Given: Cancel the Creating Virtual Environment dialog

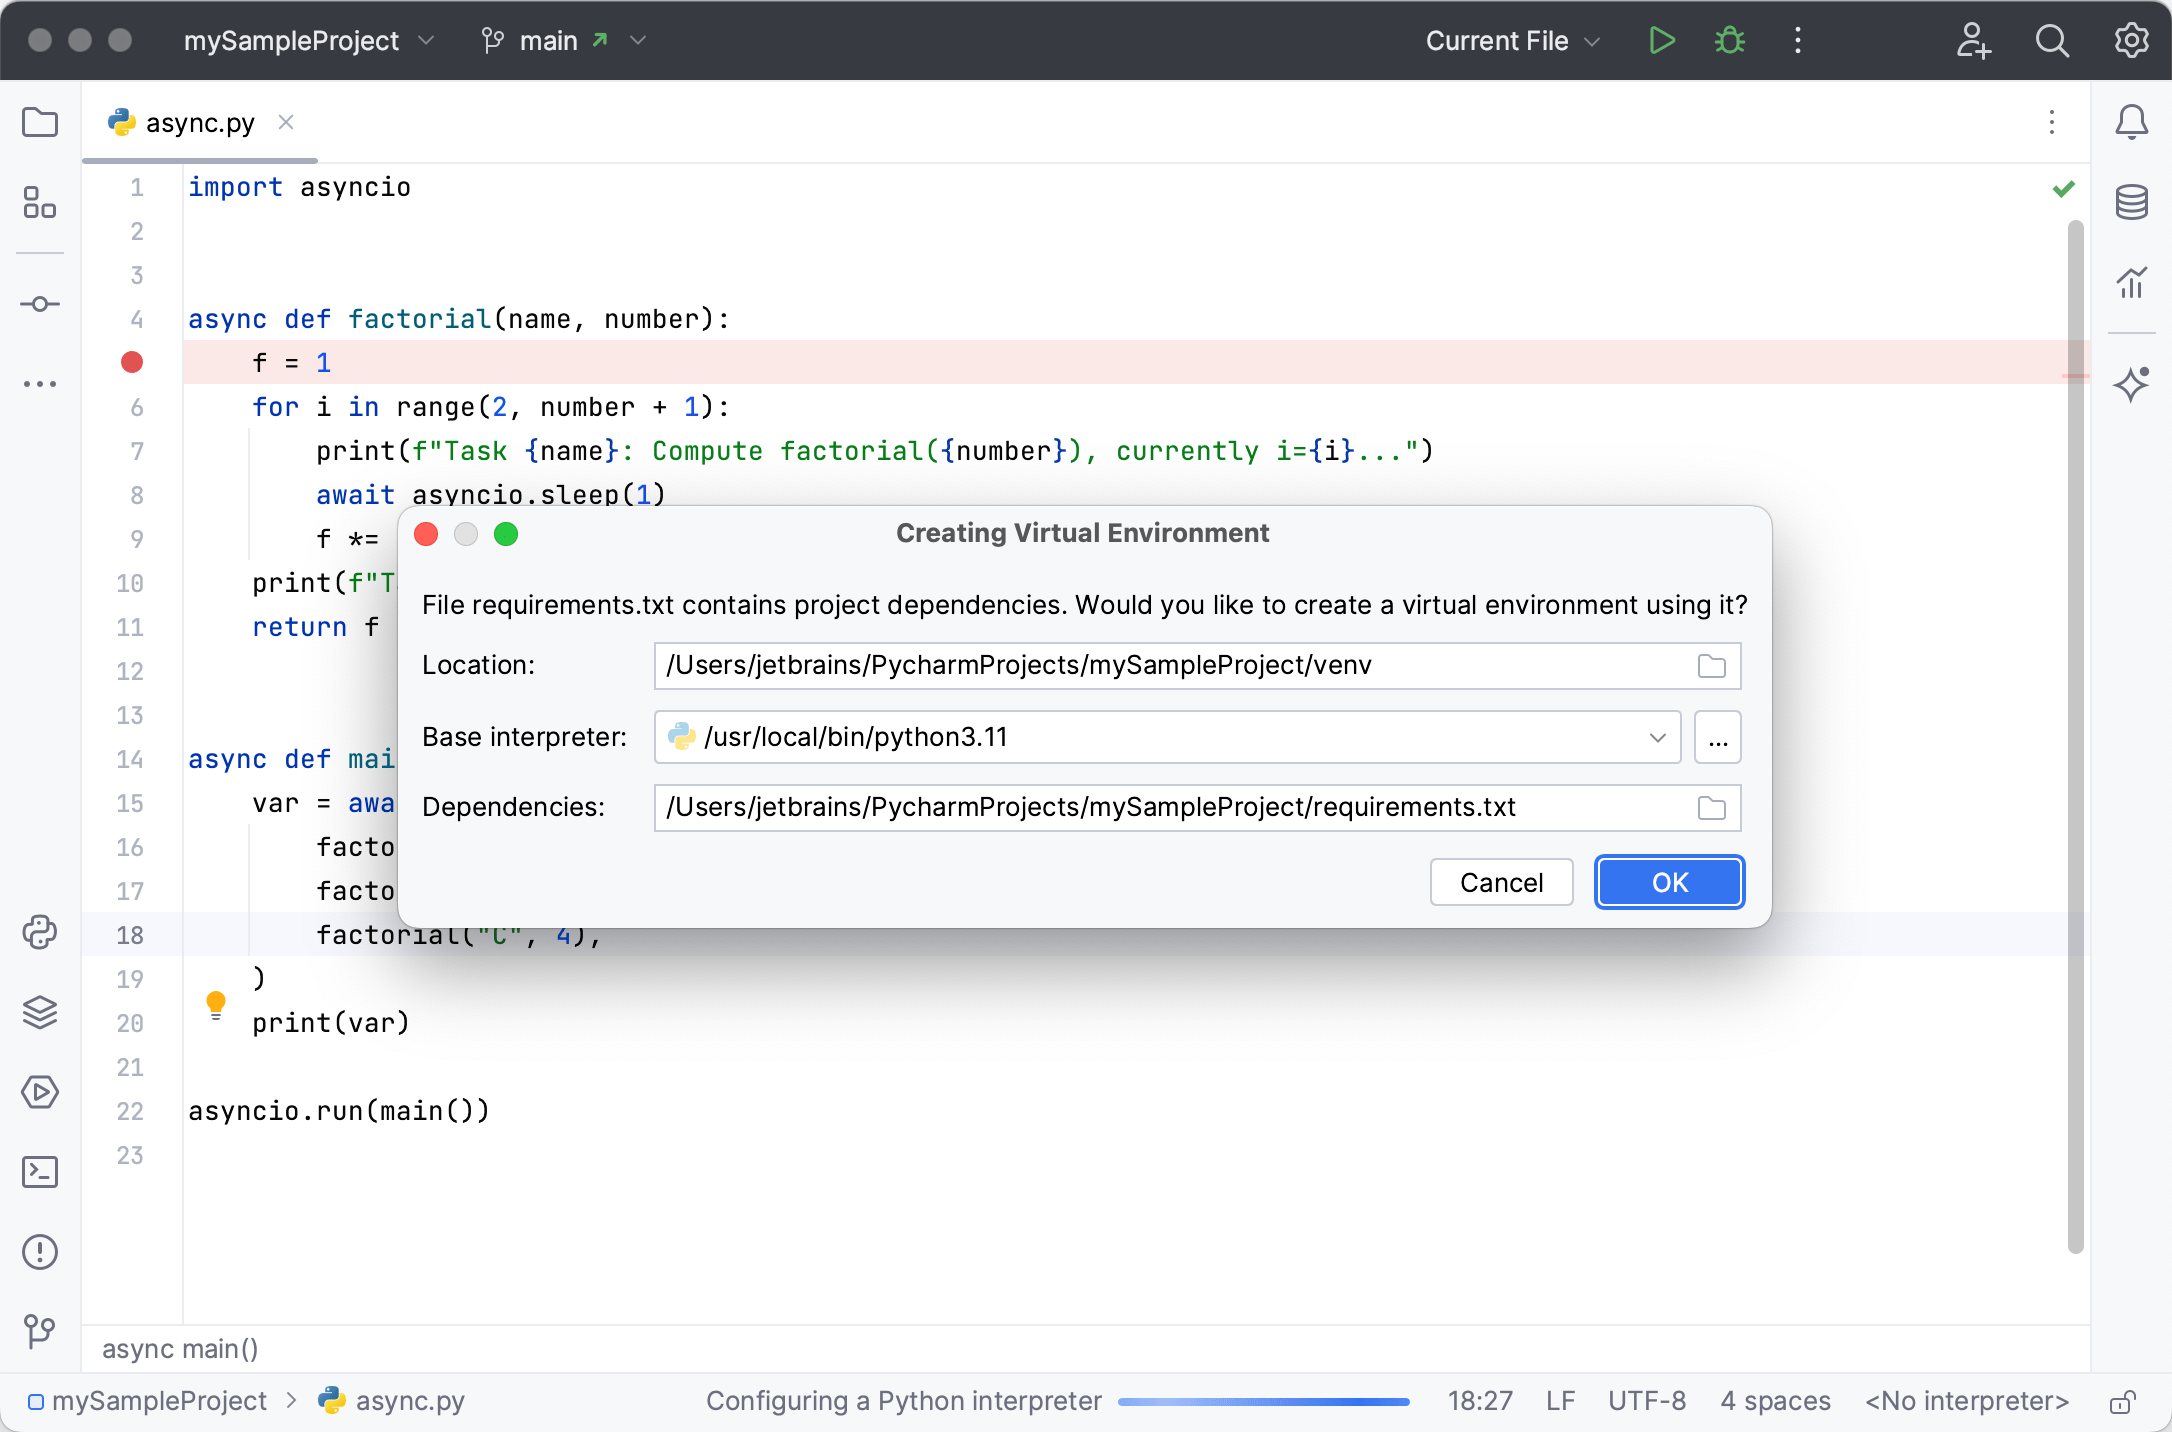Looking at the screenshot, I should pyautogui.click(x=1500, y=882).
